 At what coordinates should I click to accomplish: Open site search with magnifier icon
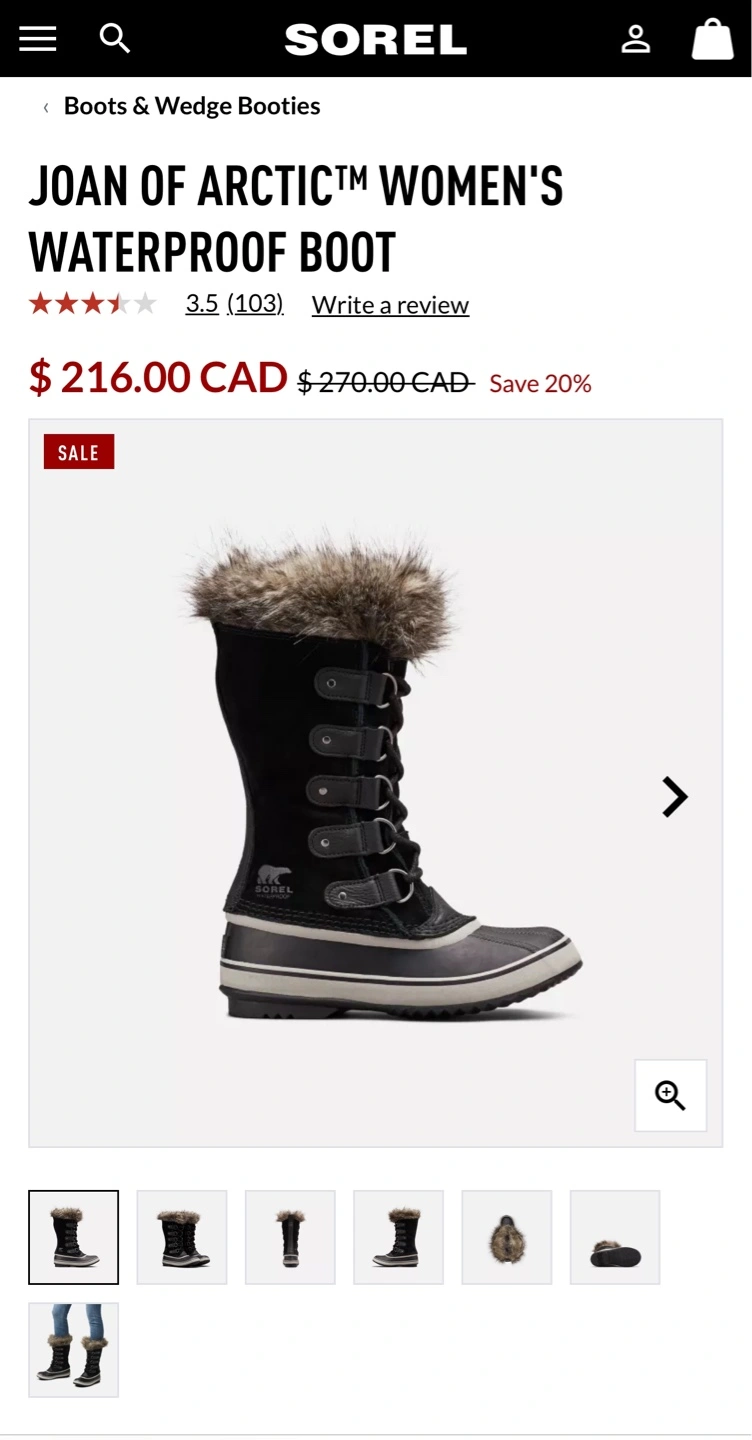pos(115,38)
